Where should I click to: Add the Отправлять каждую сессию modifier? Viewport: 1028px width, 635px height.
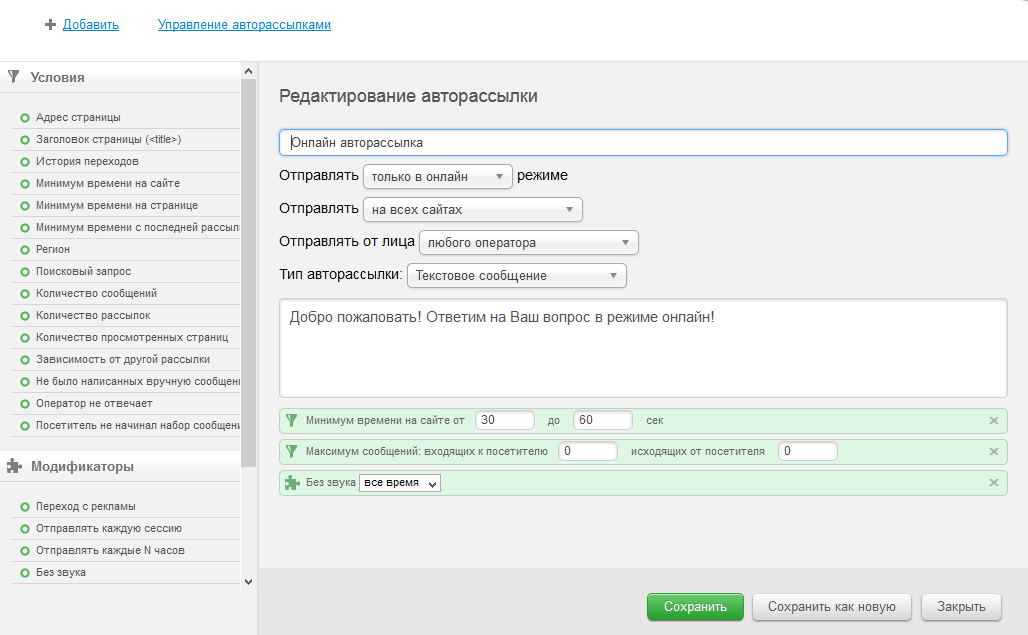[108, 529]
